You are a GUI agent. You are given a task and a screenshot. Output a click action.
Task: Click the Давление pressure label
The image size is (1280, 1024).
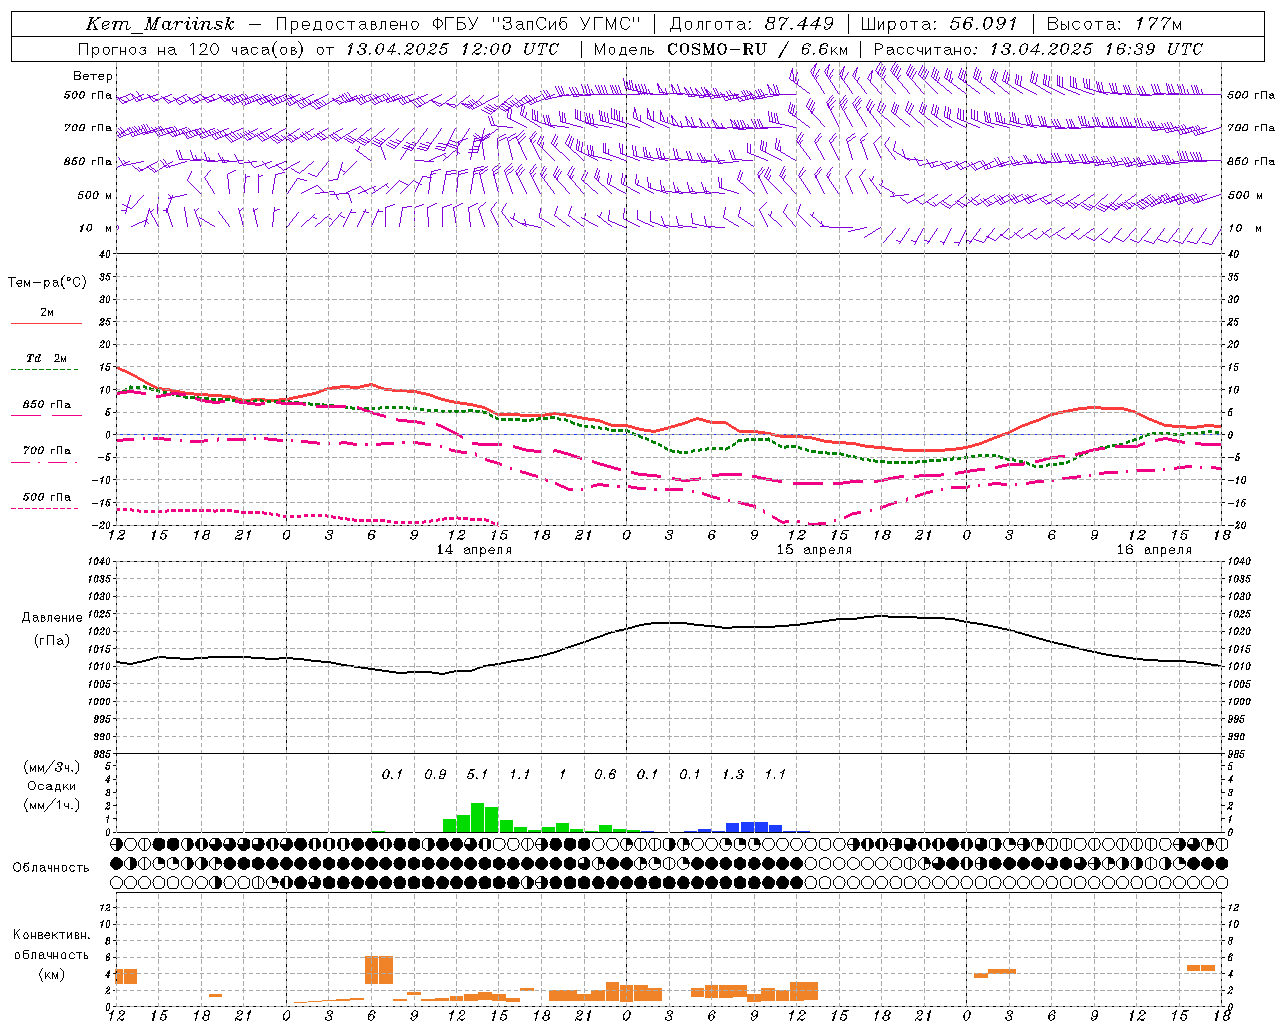(52, 617)
